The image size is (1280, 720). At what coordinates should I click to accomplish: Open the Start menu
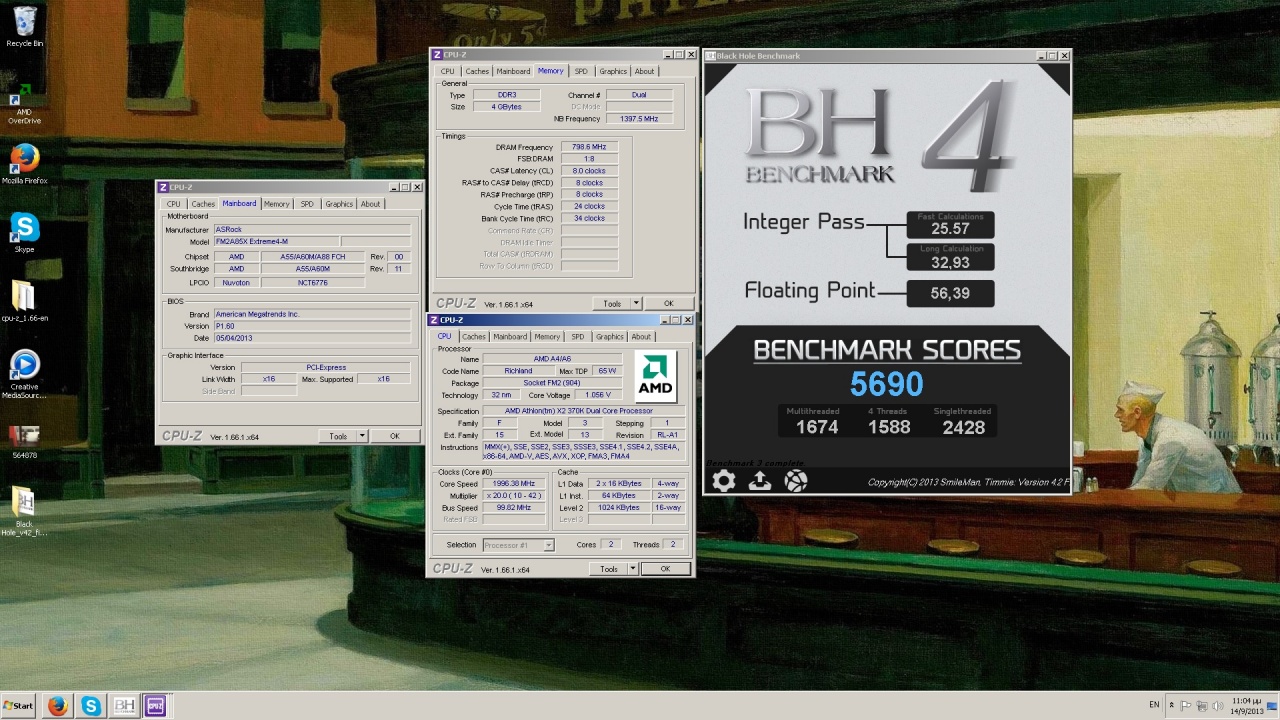click(x=18, y=706)
